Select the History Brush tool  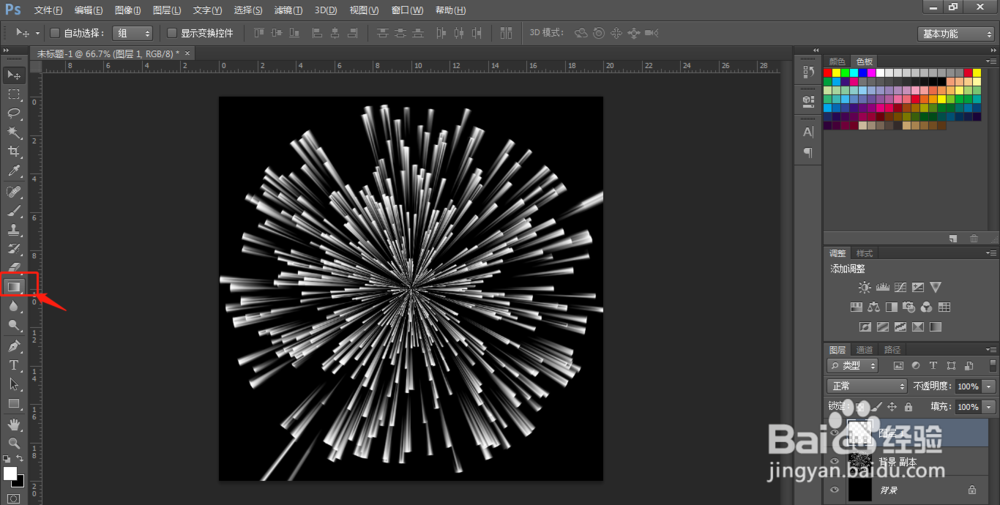click(13, 249)
